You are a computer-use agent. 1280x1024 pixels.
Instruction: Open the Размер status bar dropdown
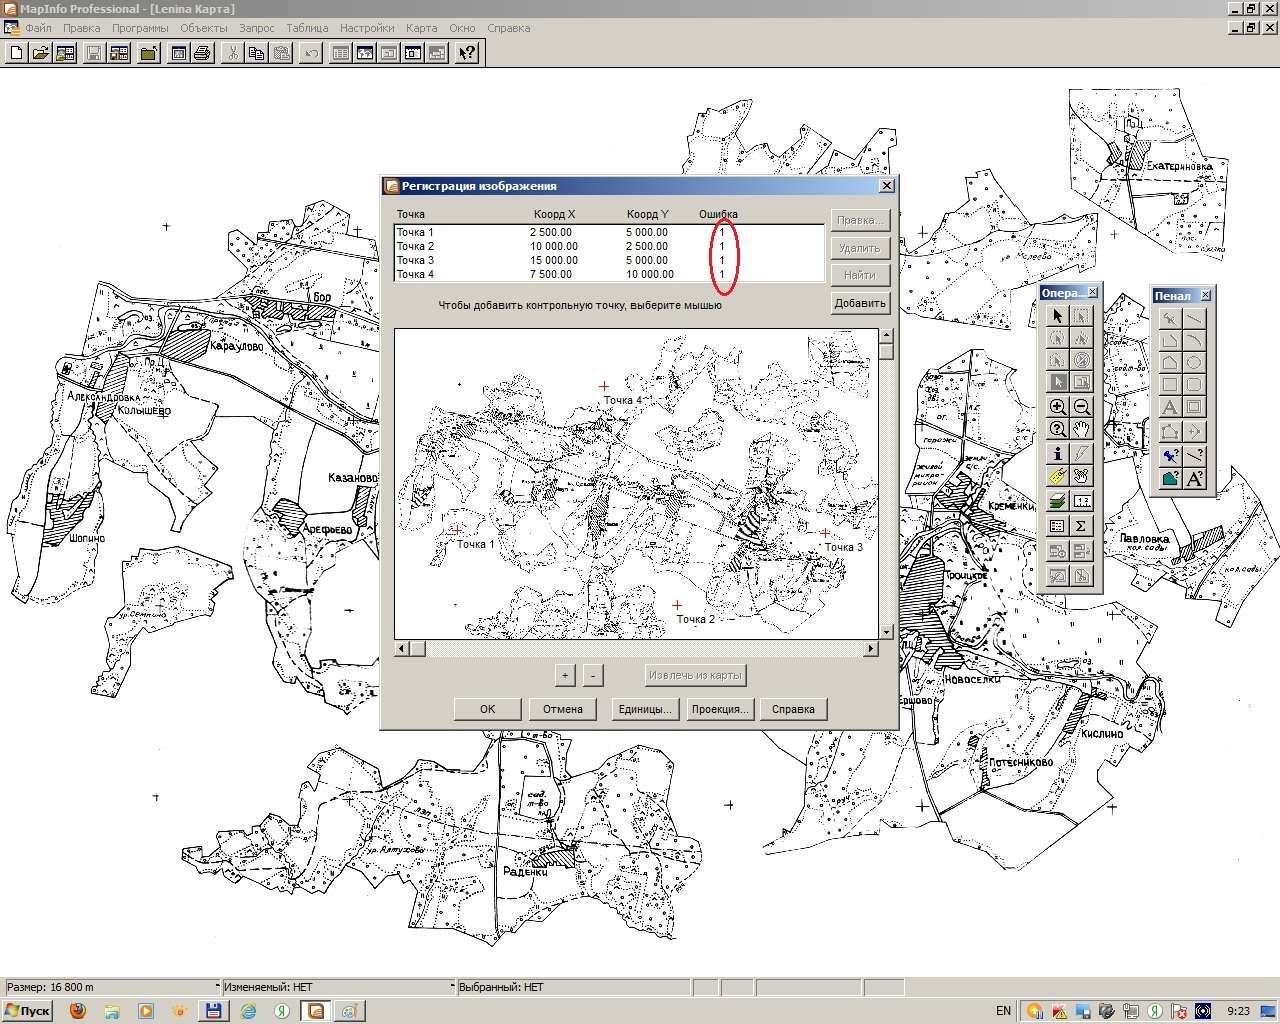coord(217,987)
